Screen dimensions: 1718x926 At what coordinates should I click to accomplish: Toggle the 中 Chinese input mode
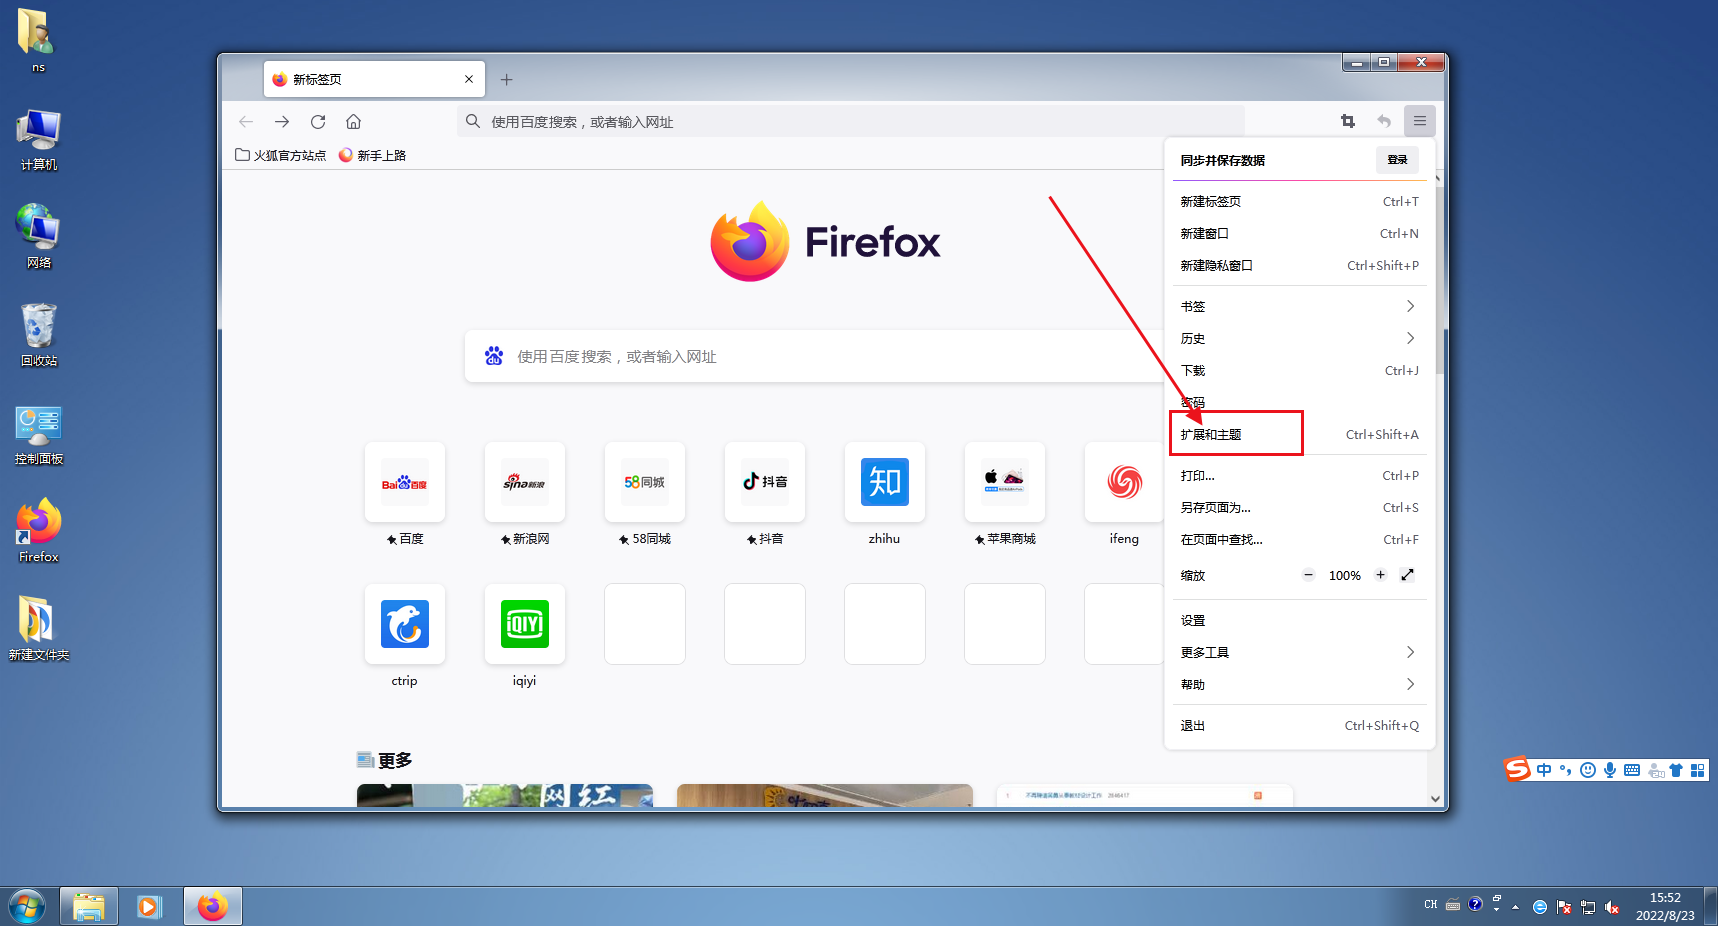(1544, 770)
